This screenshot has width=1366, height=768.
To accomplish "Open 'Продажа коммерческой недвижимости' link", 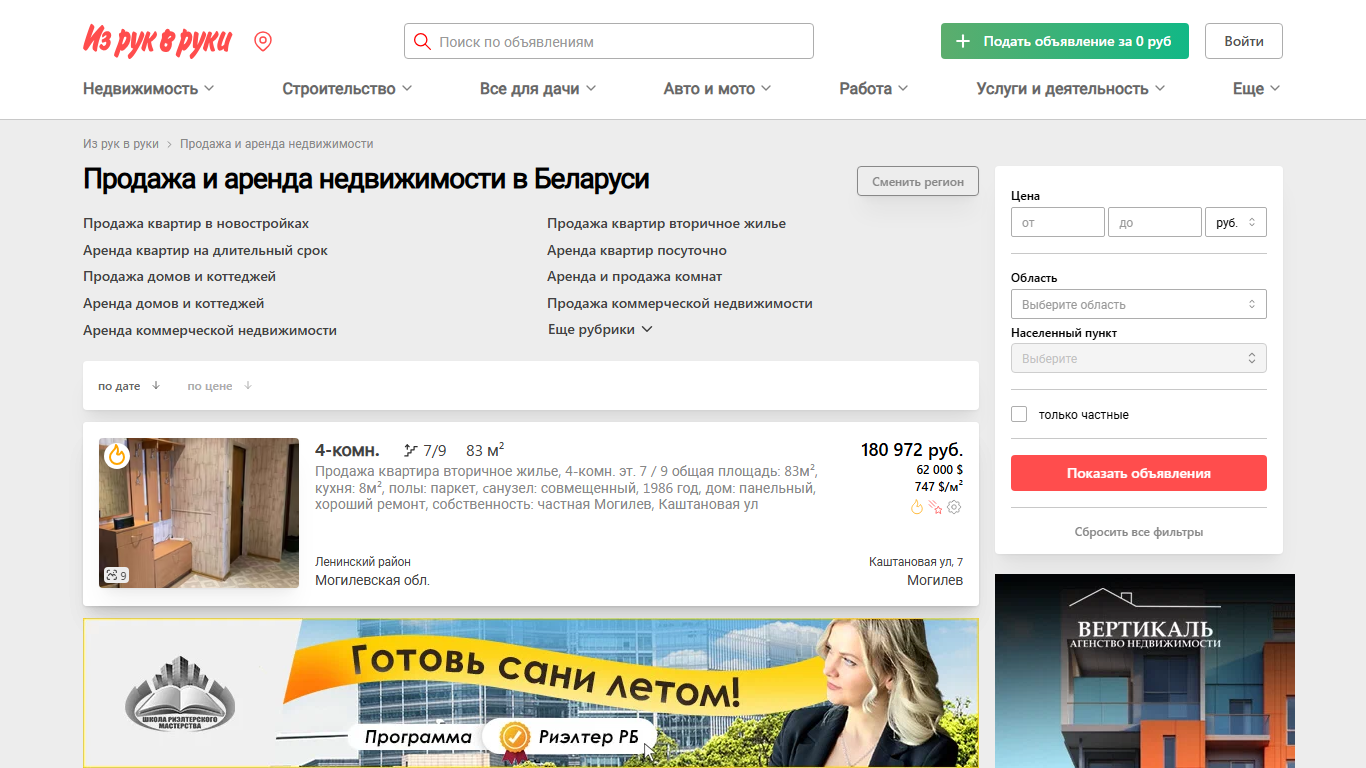I will pos(680,303).
